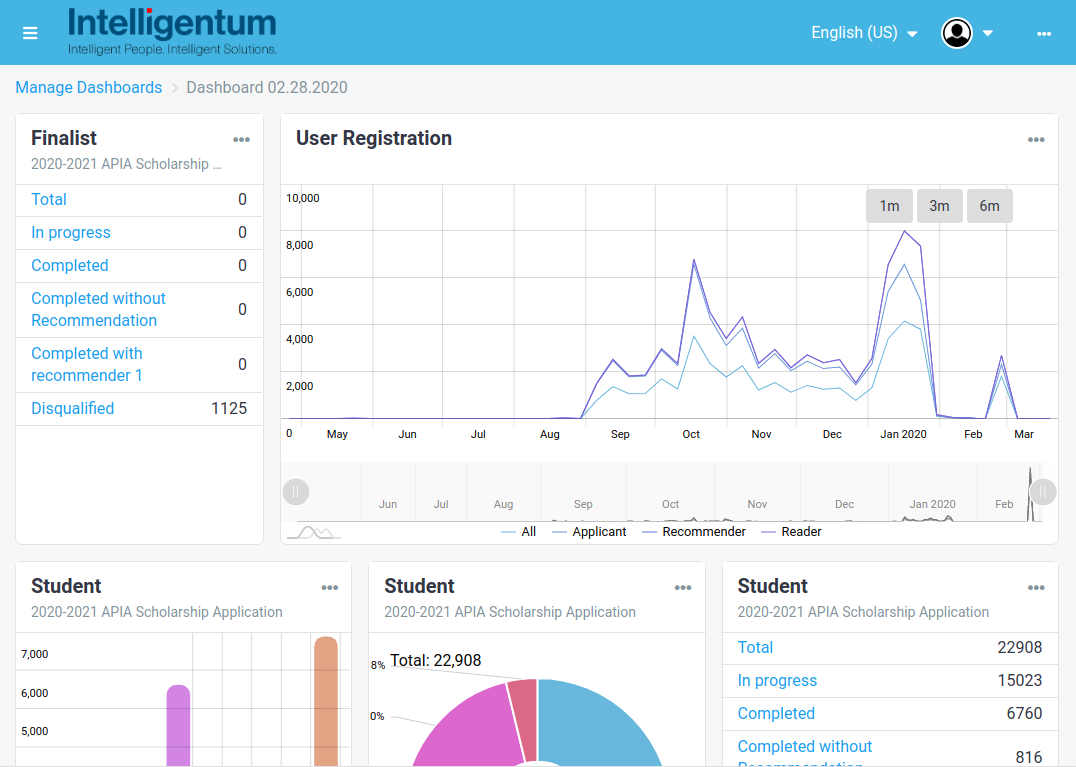Click the Dashboard 02.28.2020 breadcrumb text
Viewport: 1076px width, 767px height.
(x=267, y=88)
